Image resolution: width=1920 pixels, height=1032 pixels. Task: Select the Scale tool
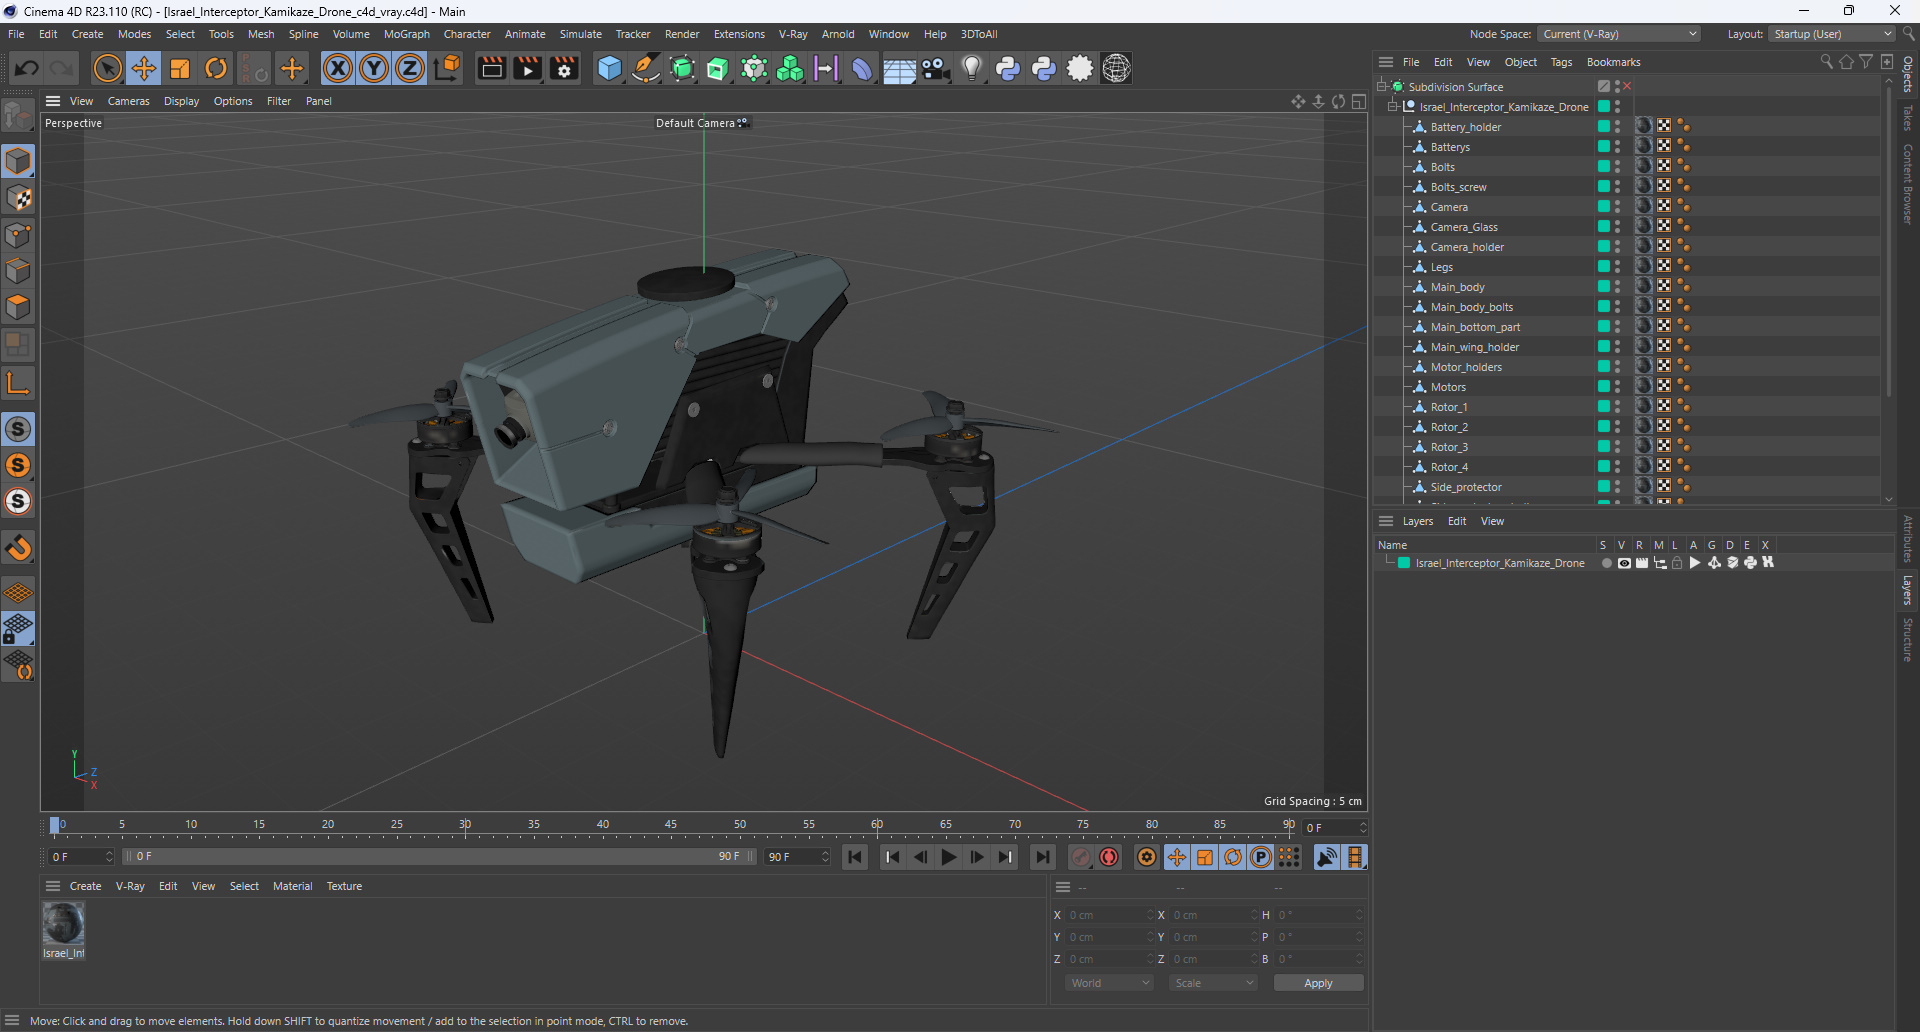[x=180, y=68]
